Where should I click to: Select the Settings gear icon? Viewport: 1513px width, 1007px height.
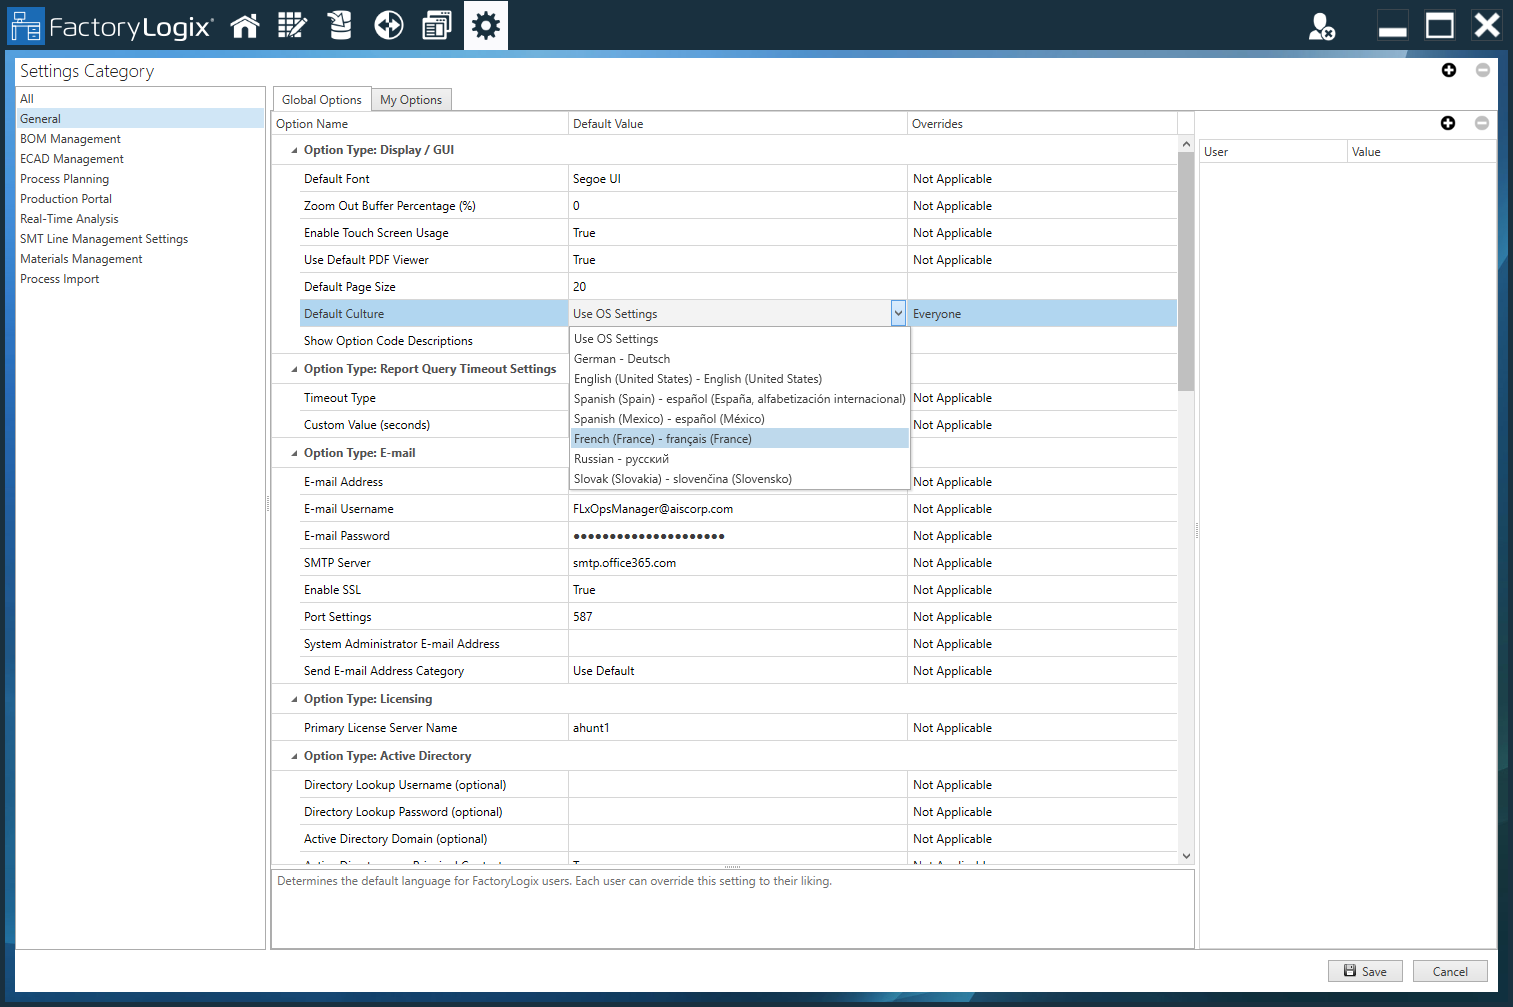tap(486, 26)
